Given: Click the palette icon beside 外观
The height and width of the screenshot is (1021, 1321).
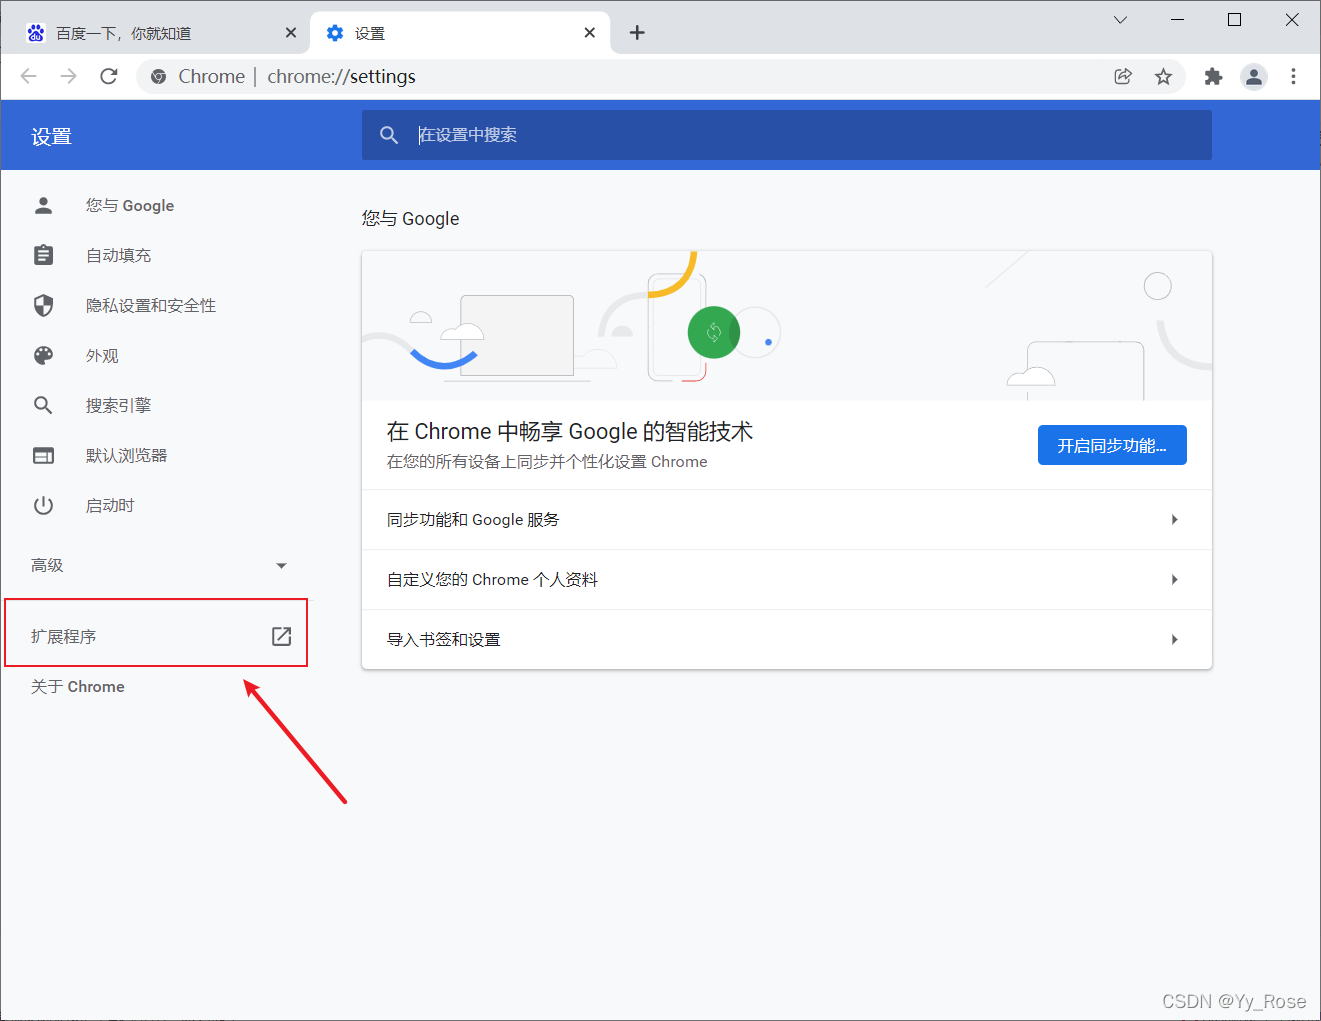Looking at the screenshot, I should click(43, 355).
